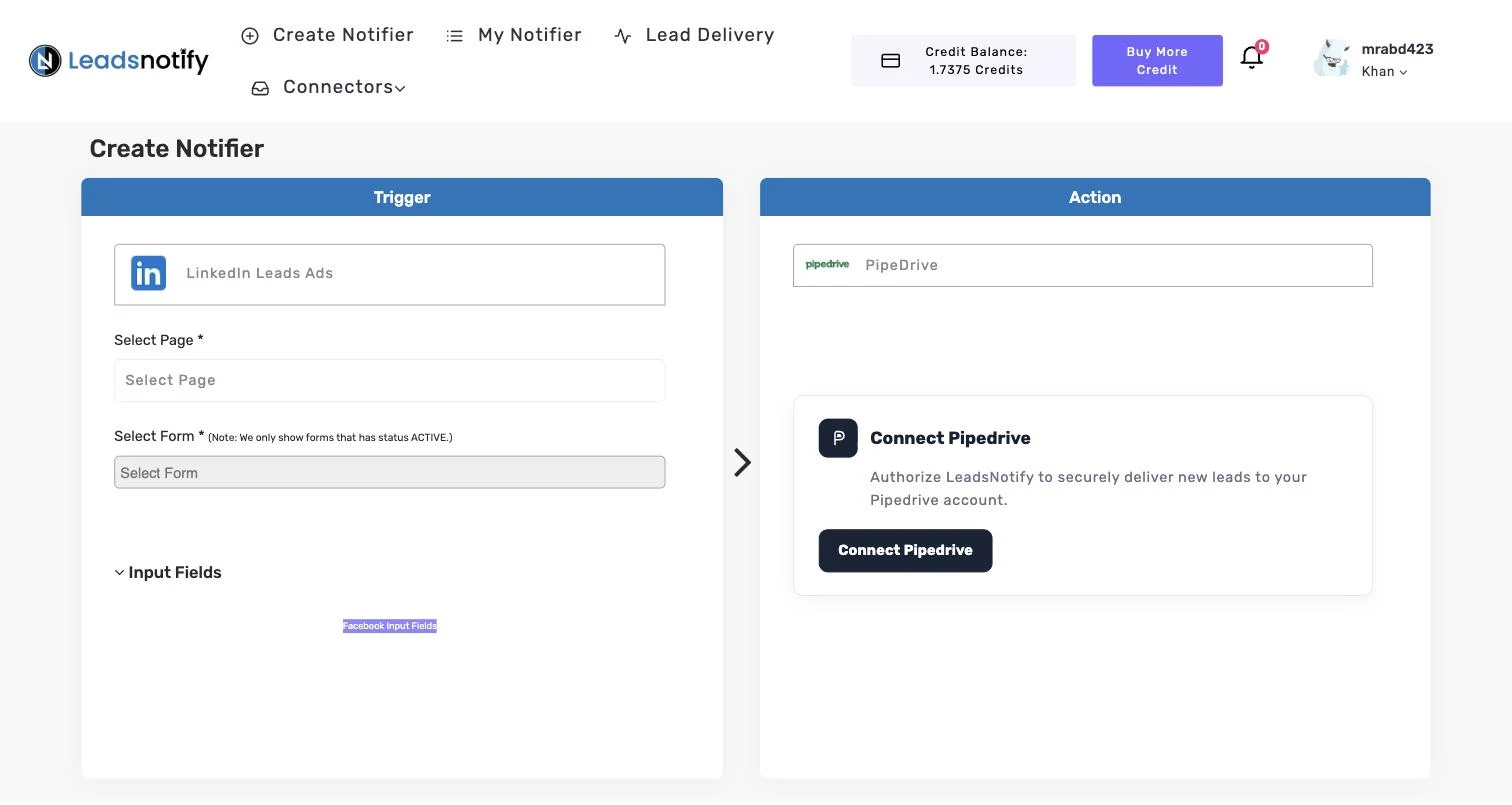
Task: Click the Facebook Input Fields label
Action: pos(390,626)
